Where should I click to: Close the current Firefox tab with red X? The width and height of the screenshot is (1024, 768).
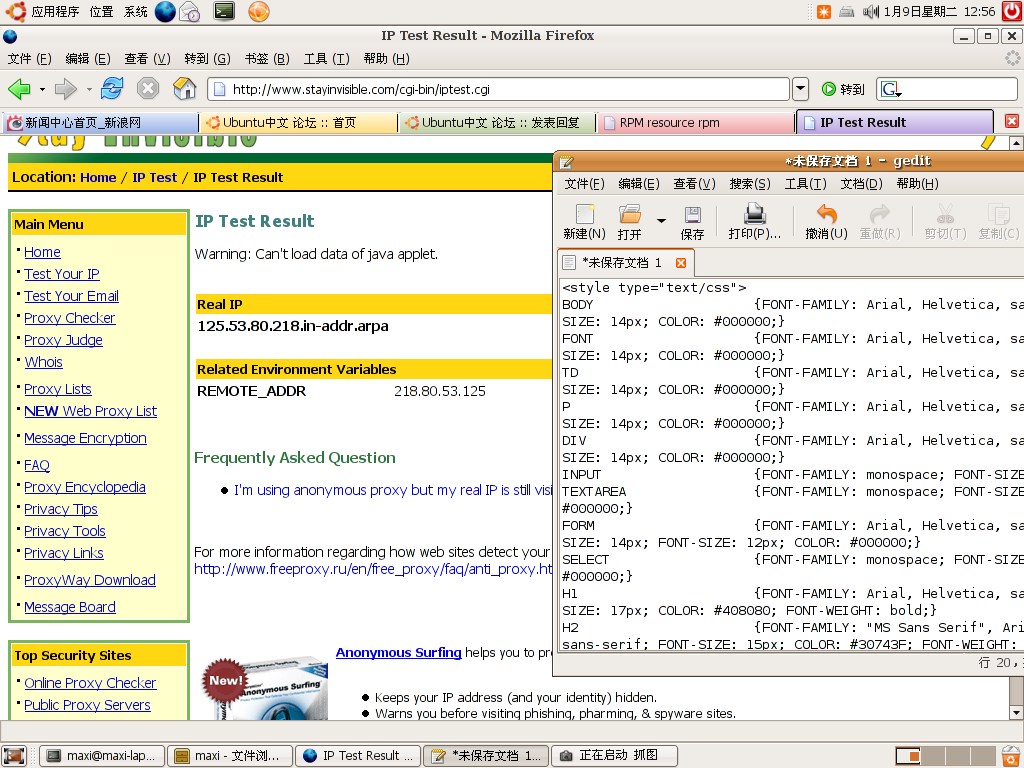1012,121
